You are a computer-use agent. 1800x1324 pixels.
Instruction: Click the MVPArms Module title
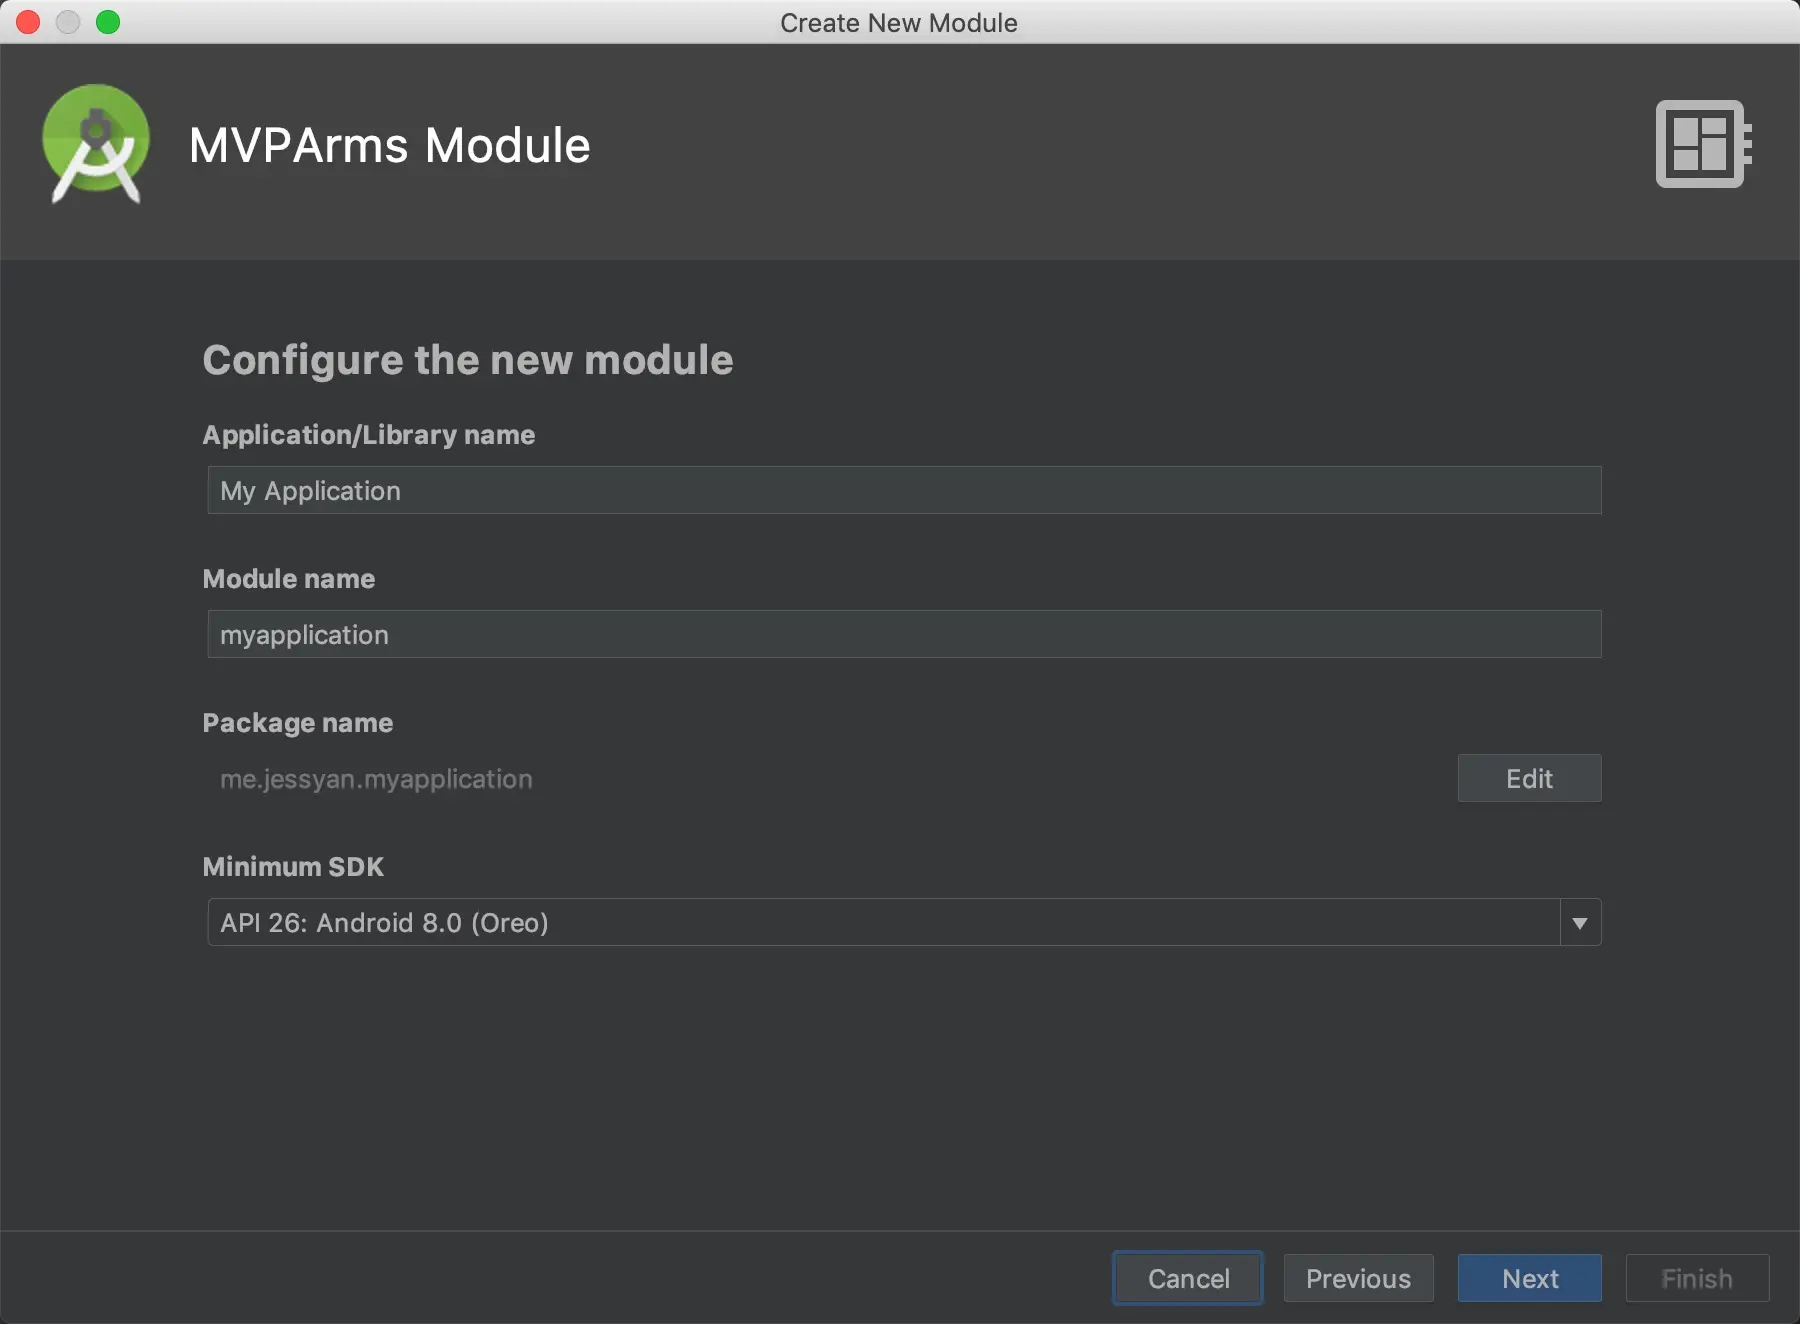point(389,145)
